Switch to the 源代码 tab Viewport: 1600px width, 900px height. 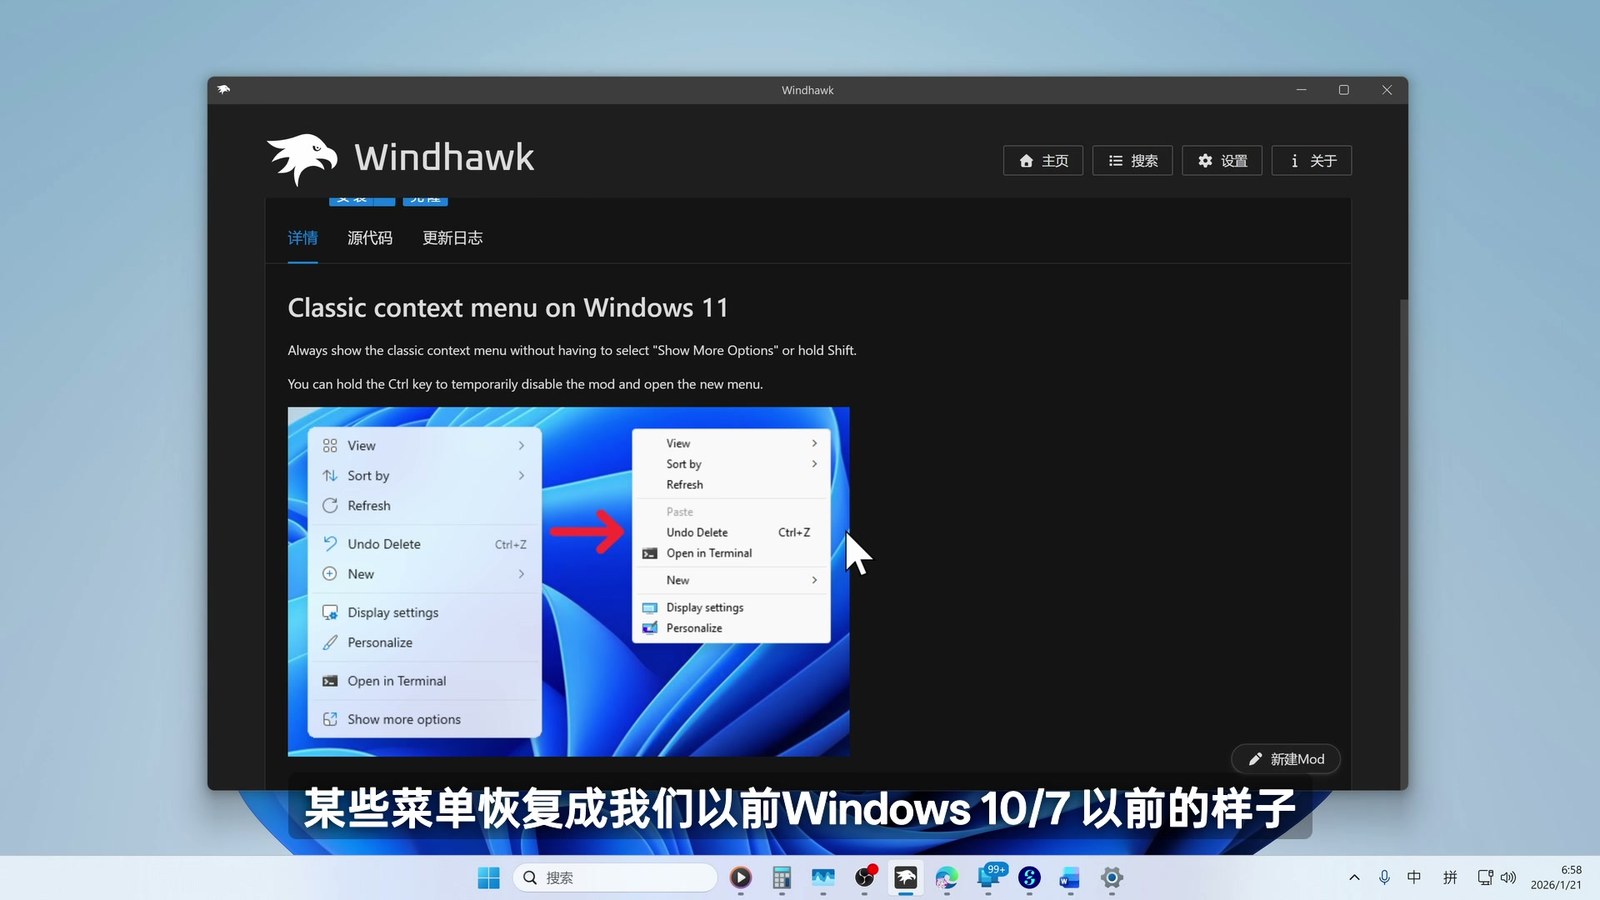tap(370, 238)
